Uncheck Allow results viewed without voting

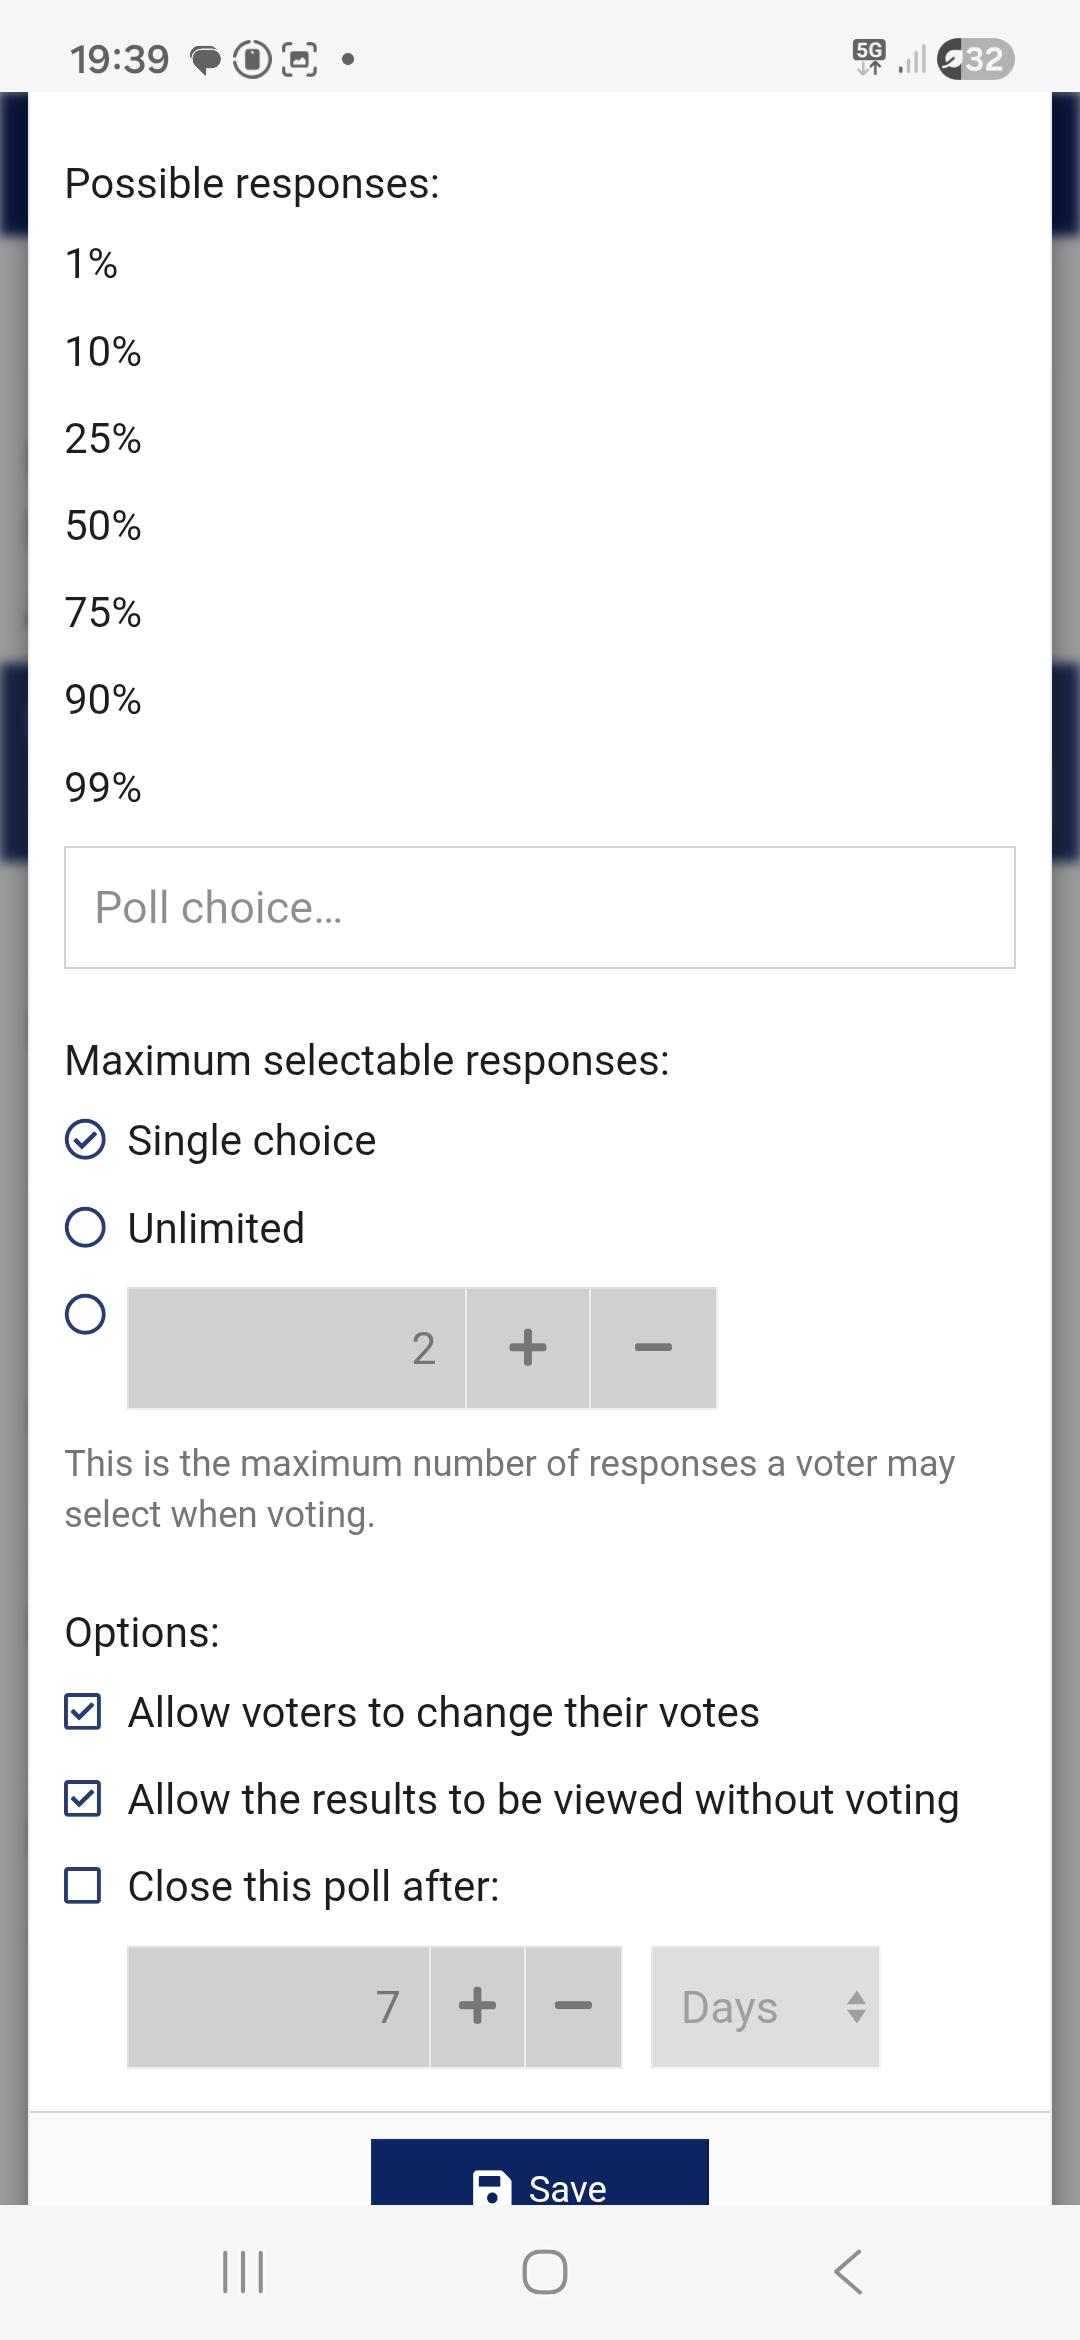(83, 1799)
